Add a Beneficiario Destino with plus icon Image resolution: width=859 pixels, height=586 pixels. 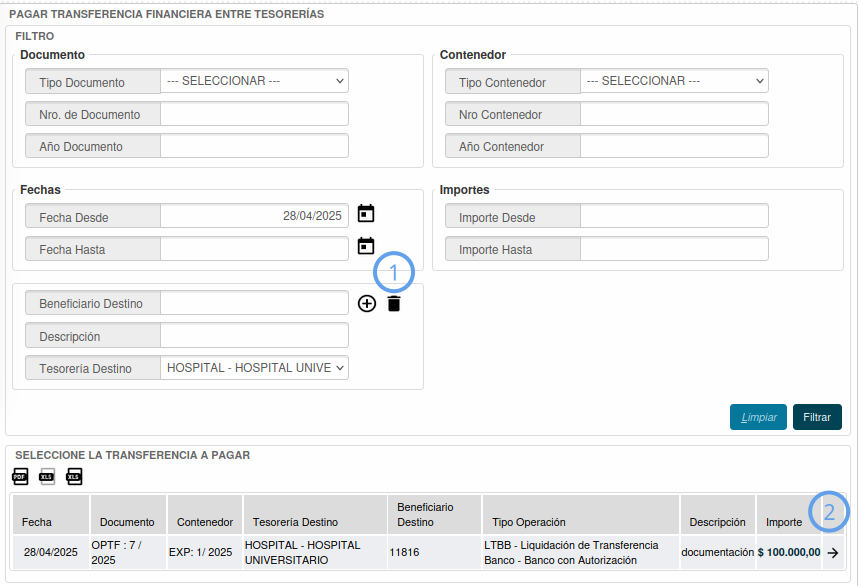367,303
